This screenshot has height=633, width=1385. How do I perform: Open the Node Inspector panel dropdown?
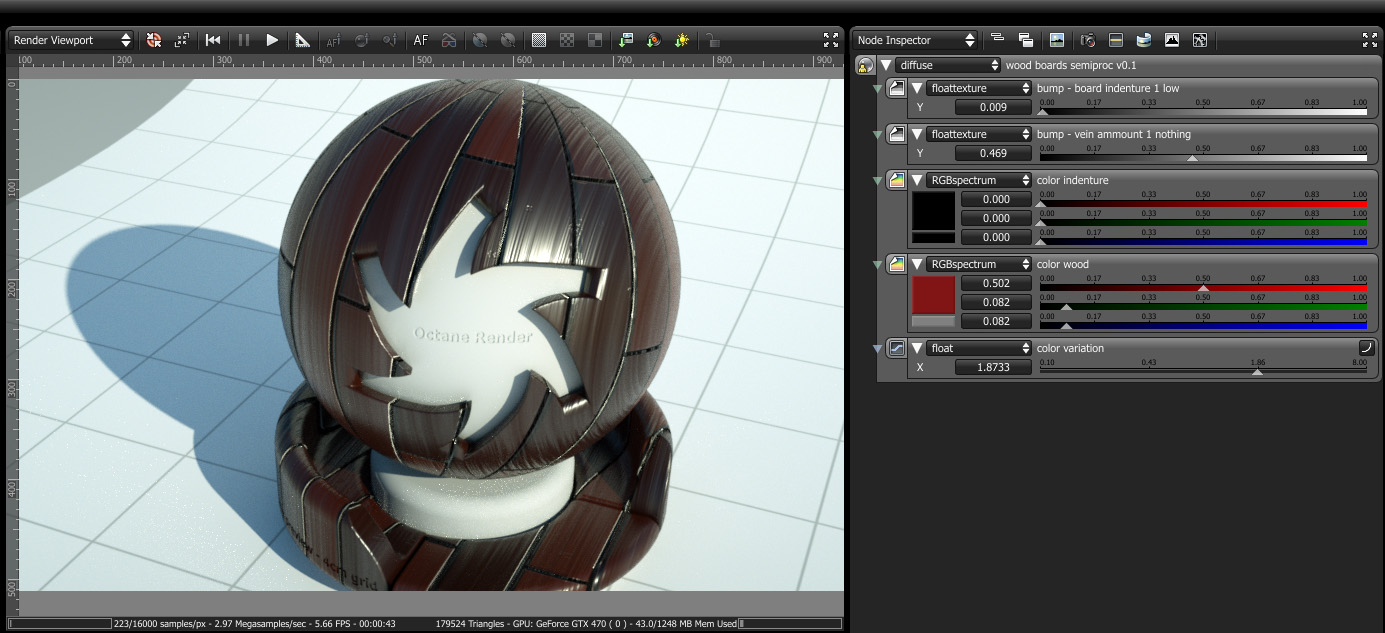point(915,40)
